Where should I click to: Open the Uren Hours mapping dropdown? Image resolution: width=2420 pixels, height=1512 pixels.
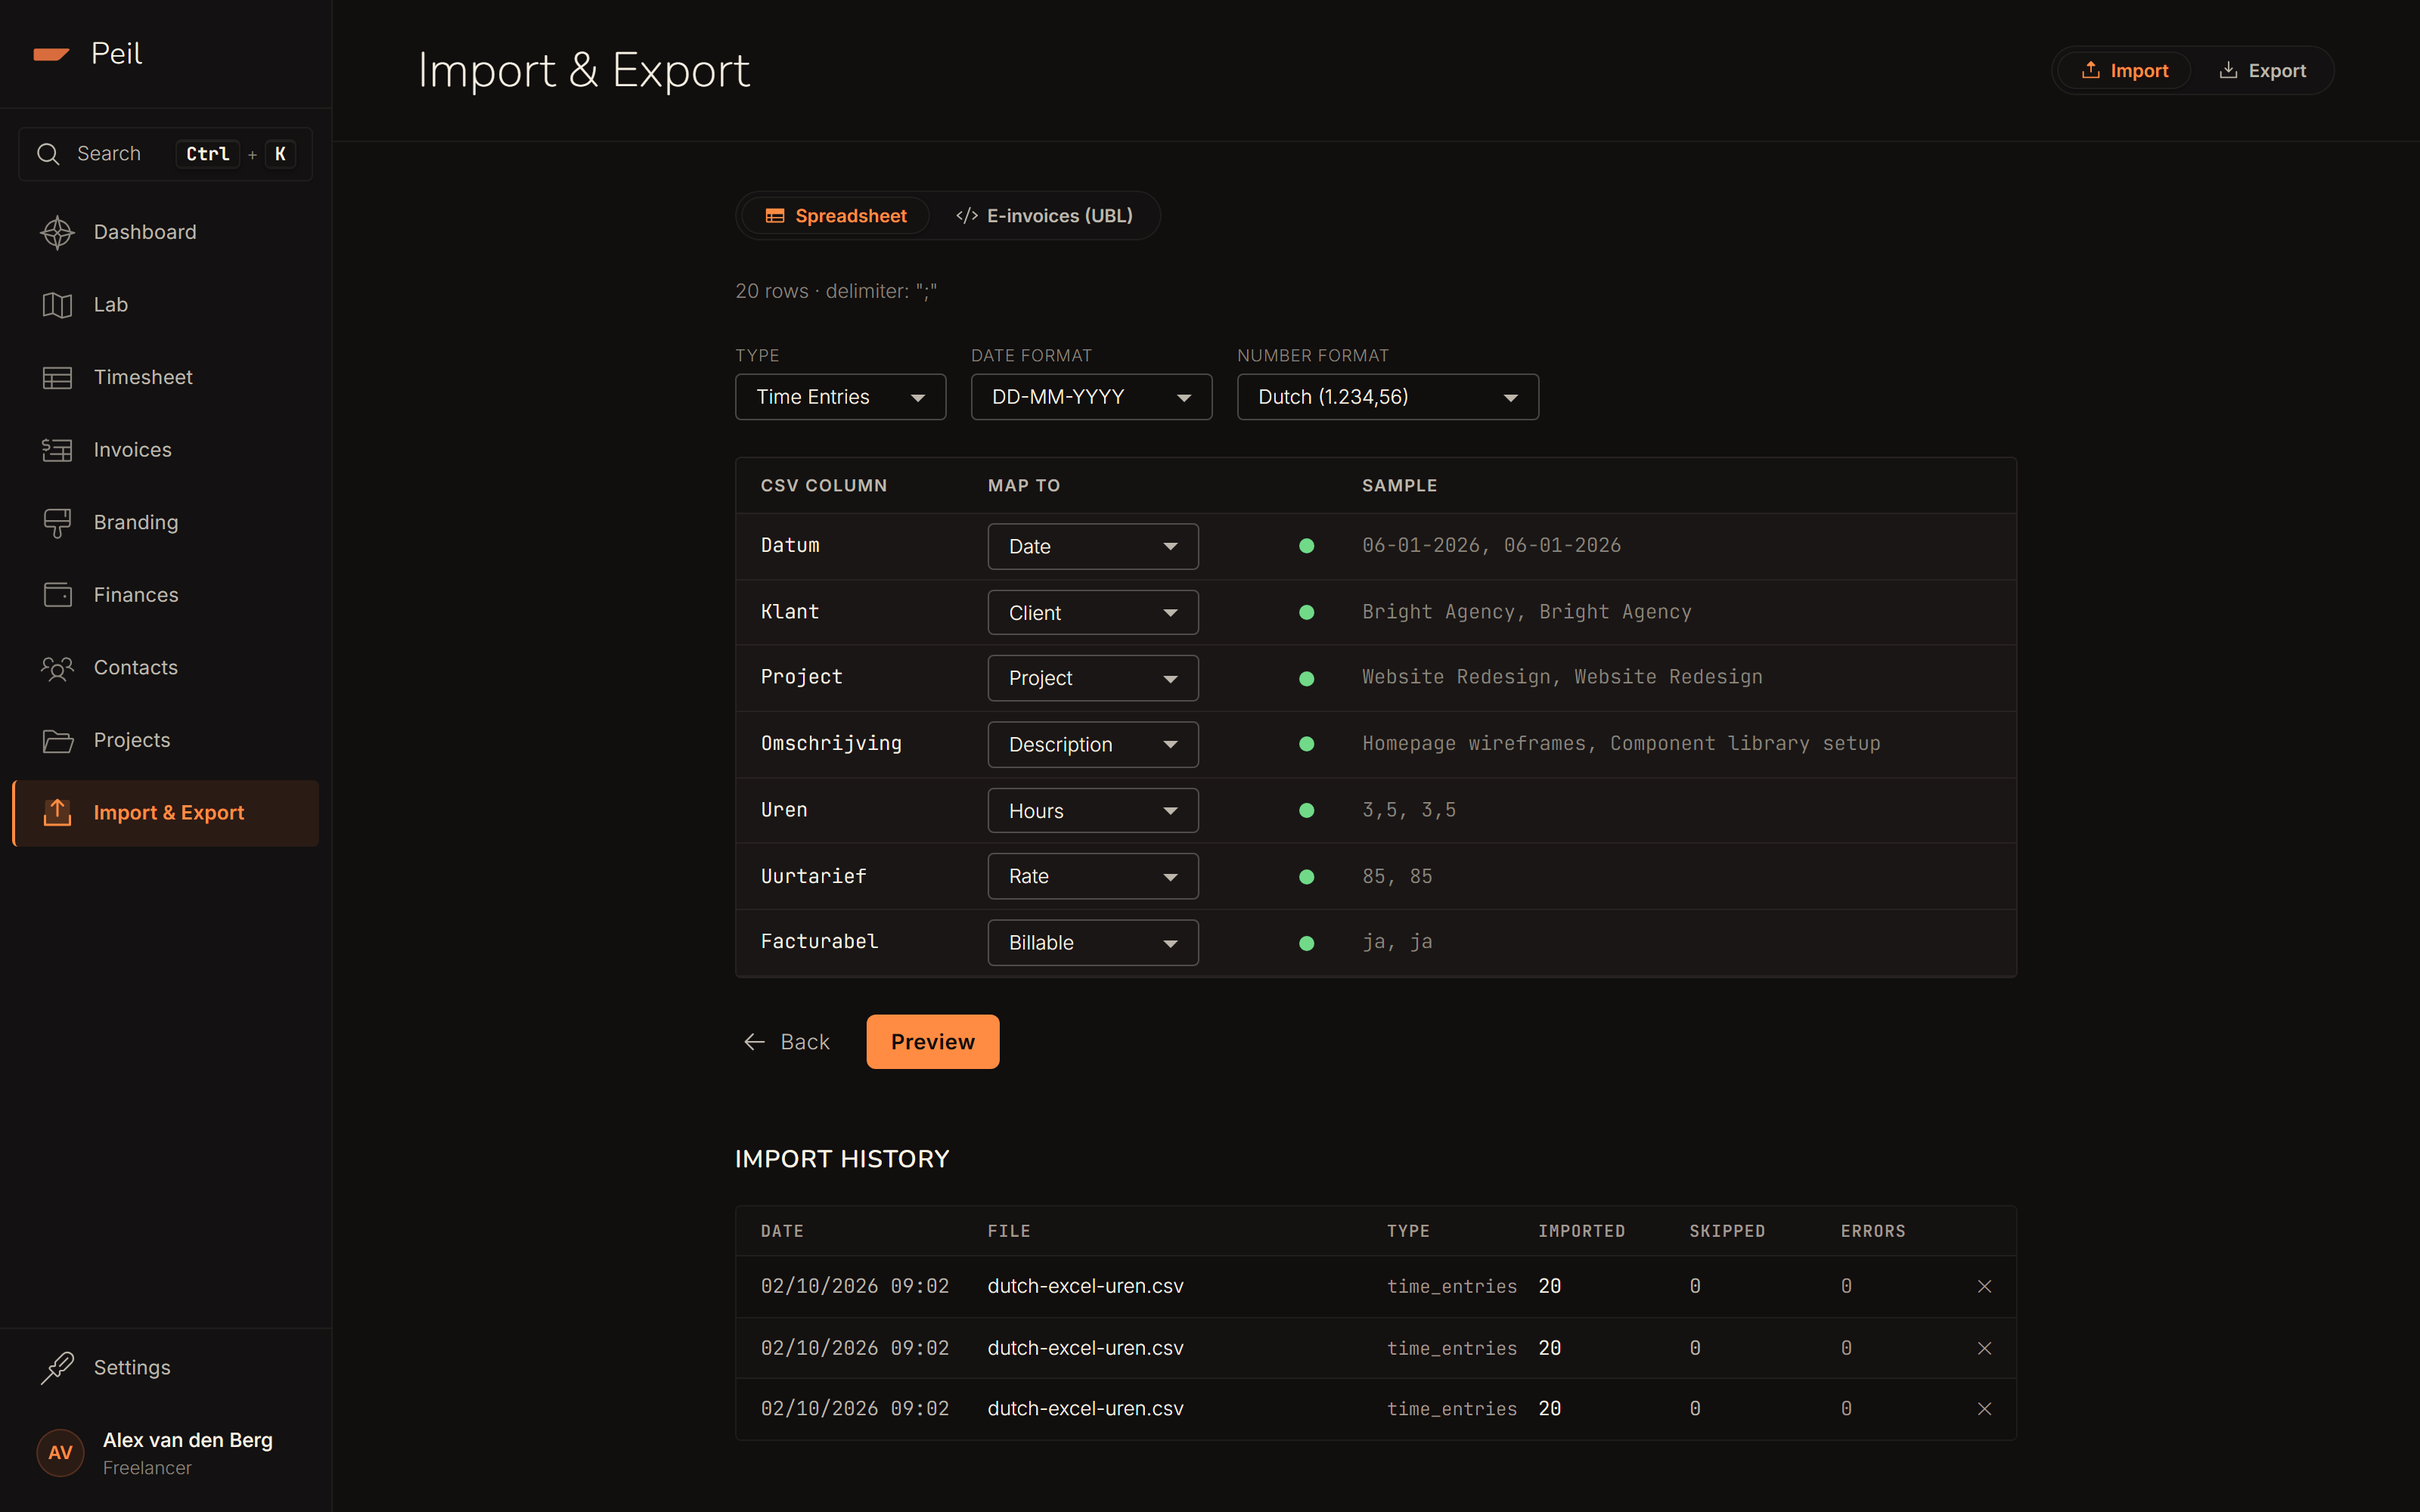(x=1092, y=810)
